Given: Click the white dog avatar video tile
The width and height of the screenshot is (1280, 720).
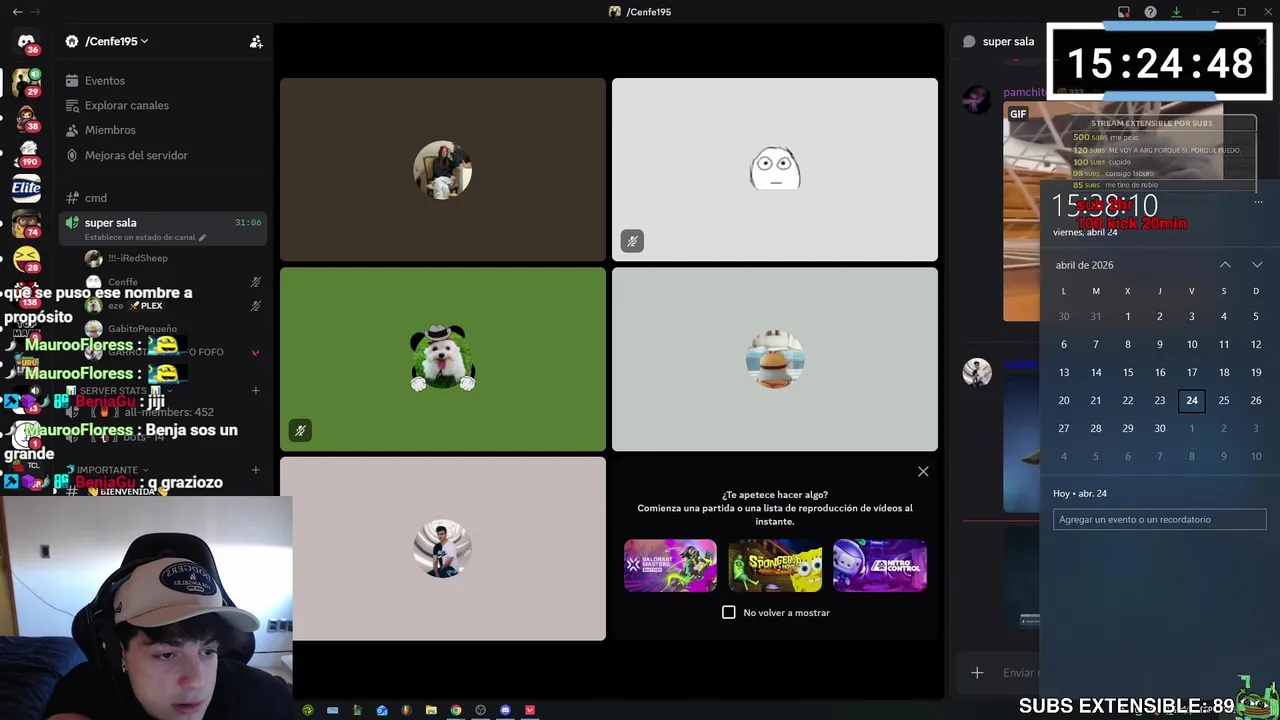Looking at the screenshot, I should [x=443, y=359].
